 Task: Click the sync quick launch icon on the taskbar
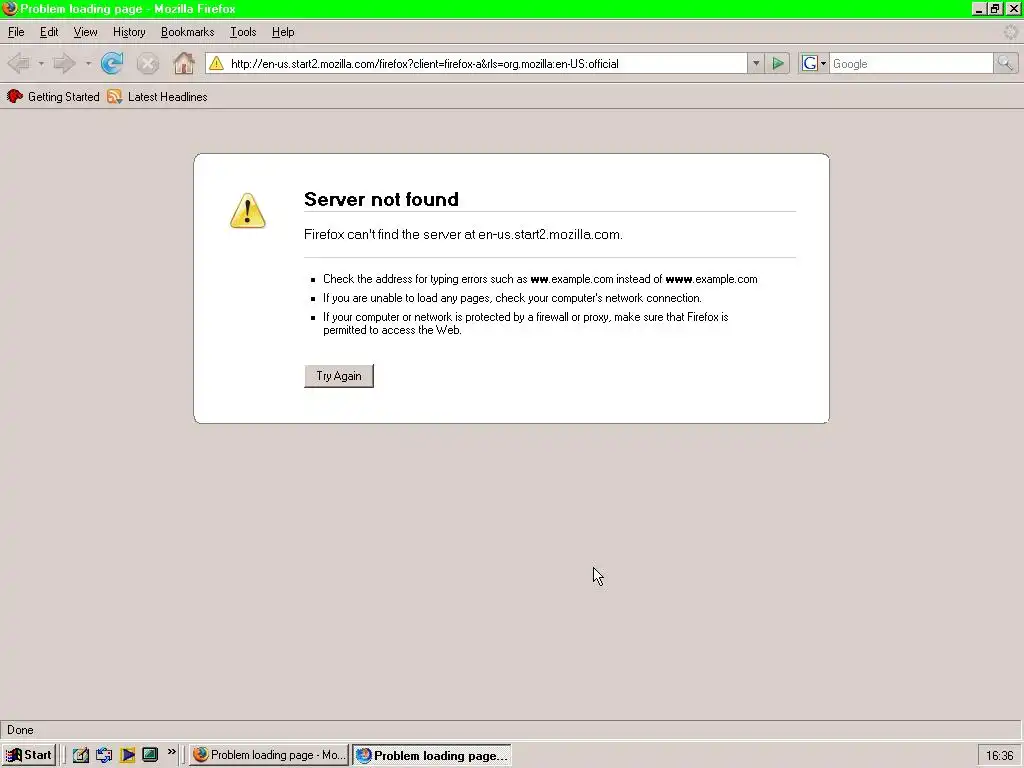click(104, 755)
